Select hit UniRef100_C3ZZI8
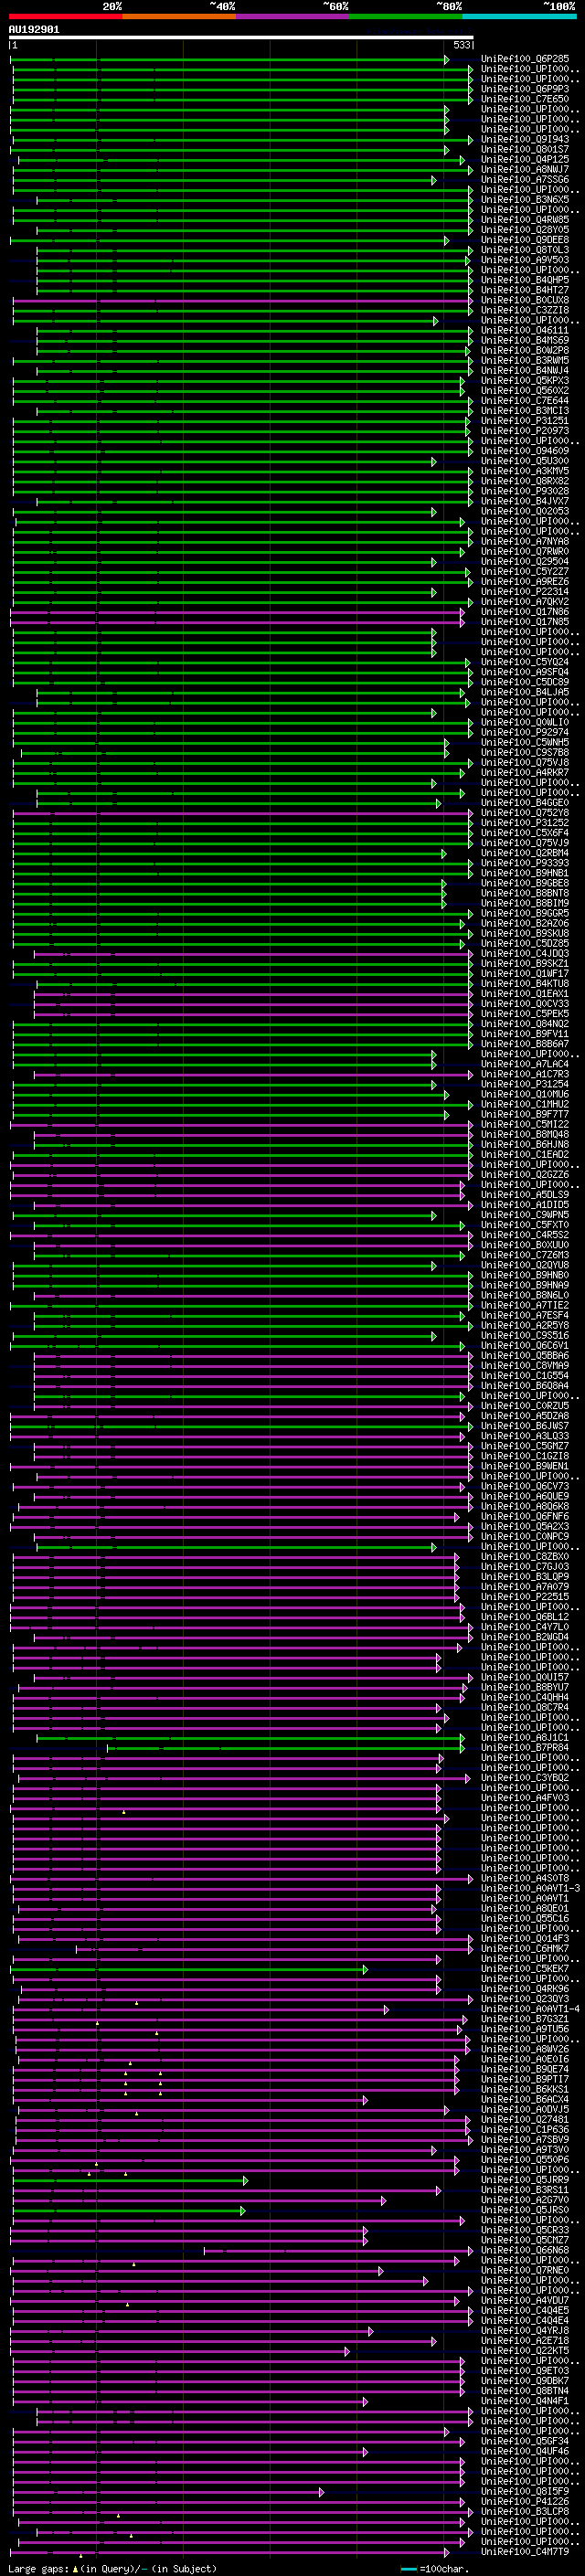 click(525, 310)
